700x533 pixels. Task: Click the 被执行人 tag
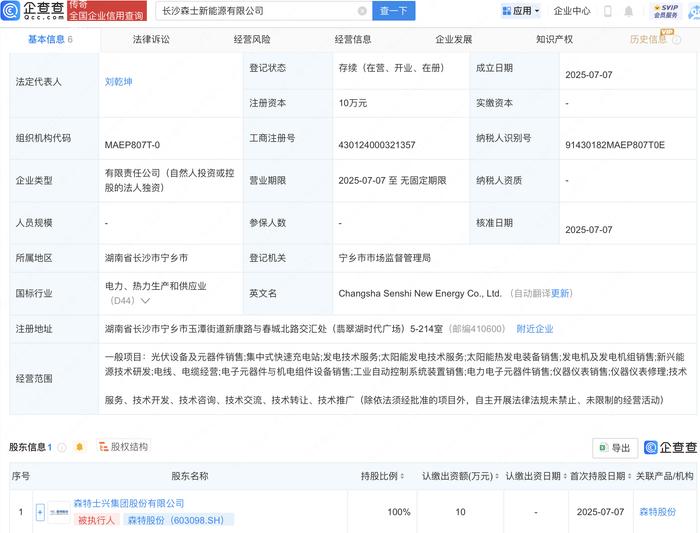pyautogui.click(x=96, y=520)
